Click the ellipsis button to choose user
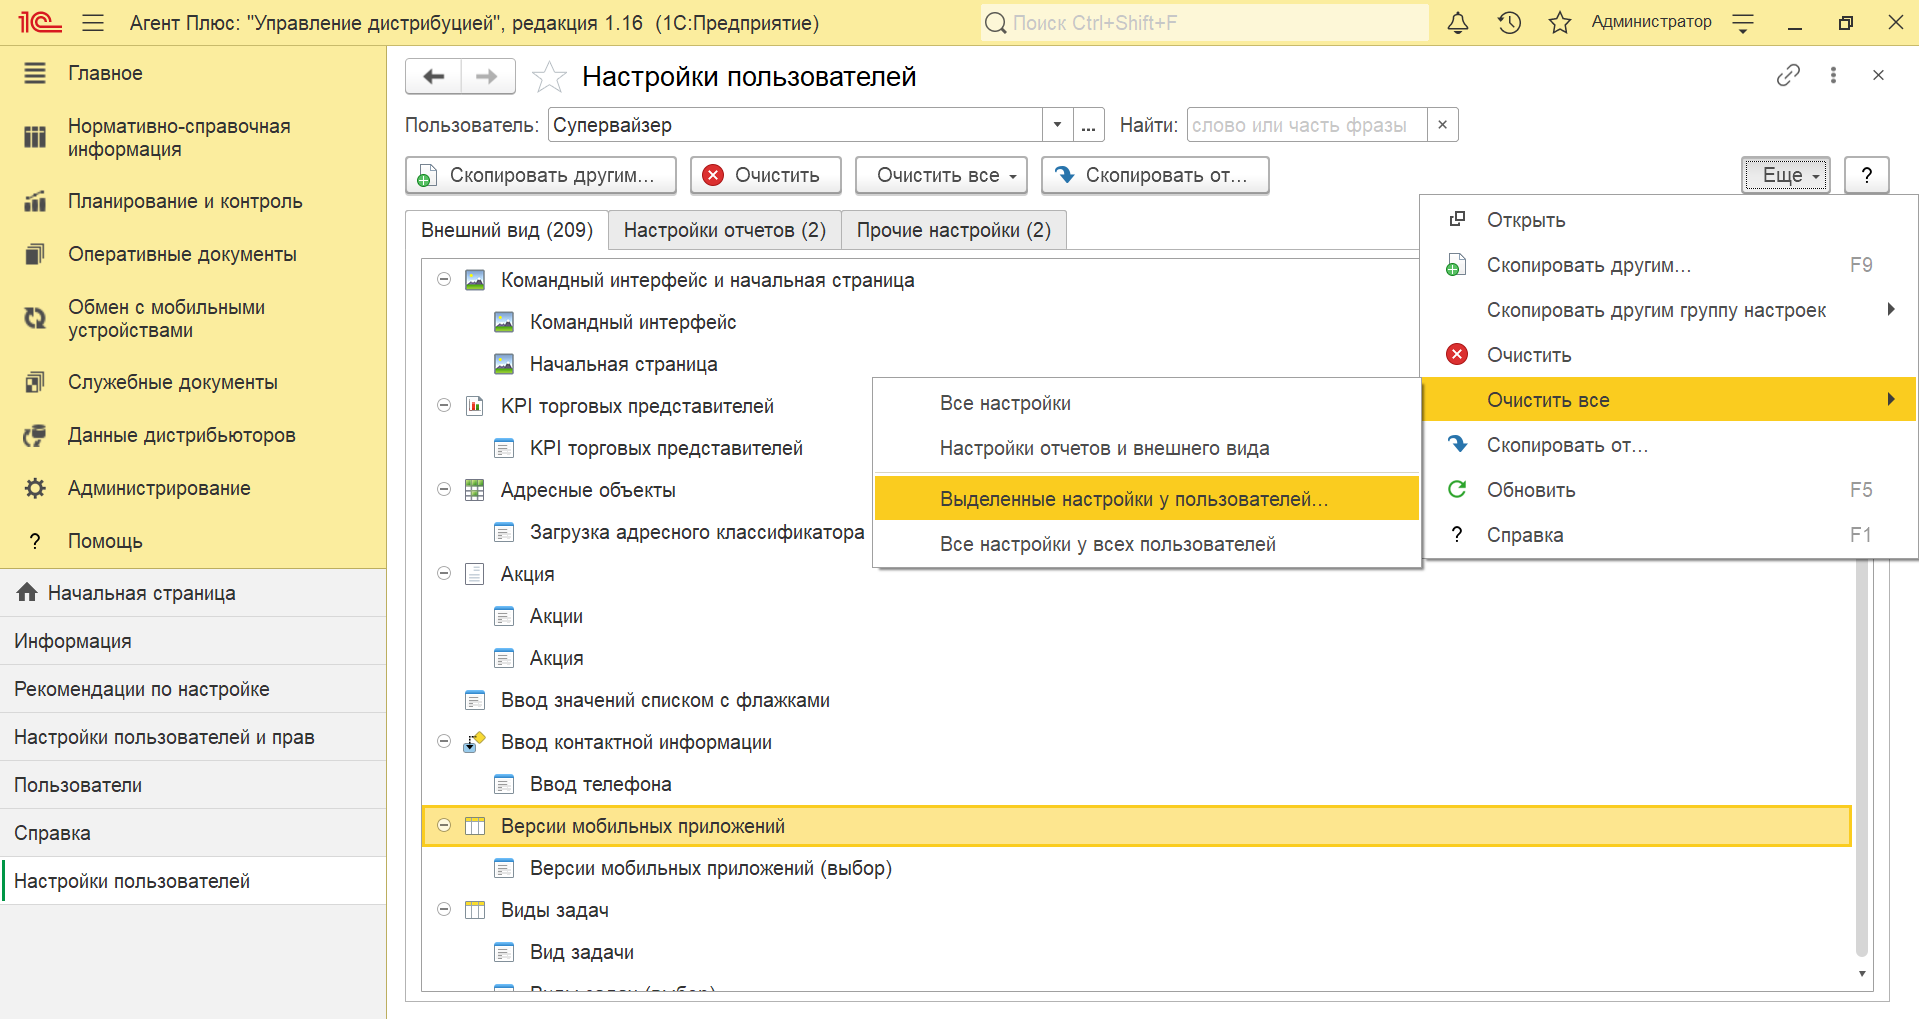Screen dimensions: 1919x1019 [1089, 125]
